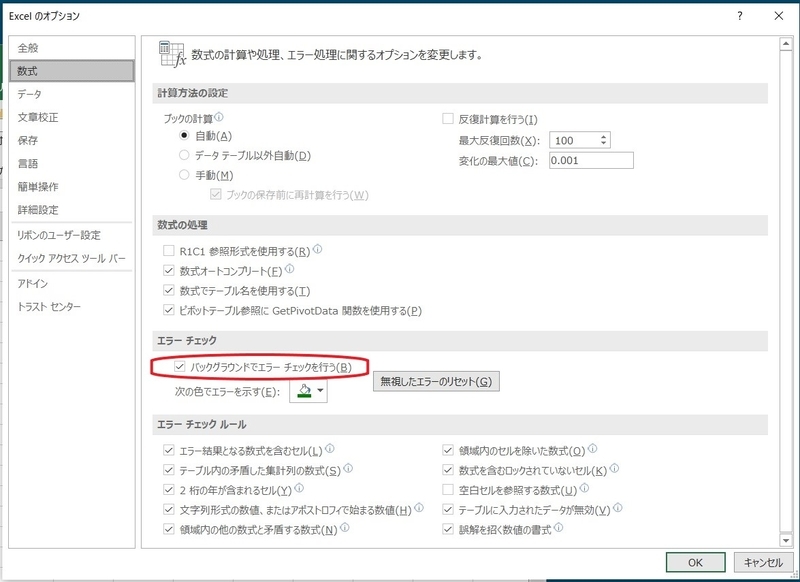This screenshot has height=582, width=800.
Task: Open 簡単操作 options category
Action: 71,187
